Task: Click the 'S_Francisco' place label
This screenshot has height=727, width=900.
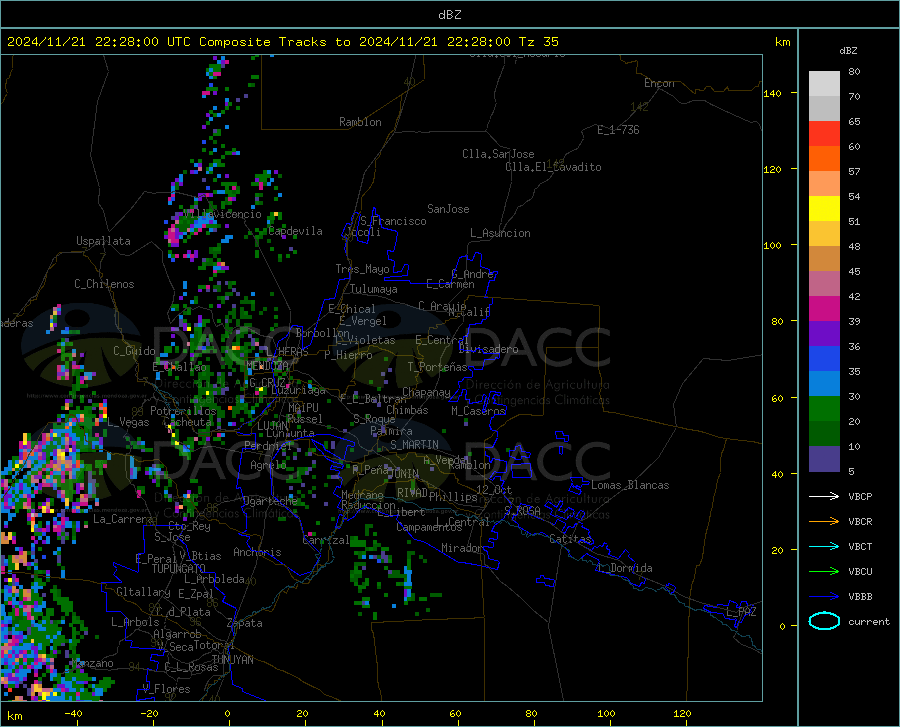Action: 393,221
